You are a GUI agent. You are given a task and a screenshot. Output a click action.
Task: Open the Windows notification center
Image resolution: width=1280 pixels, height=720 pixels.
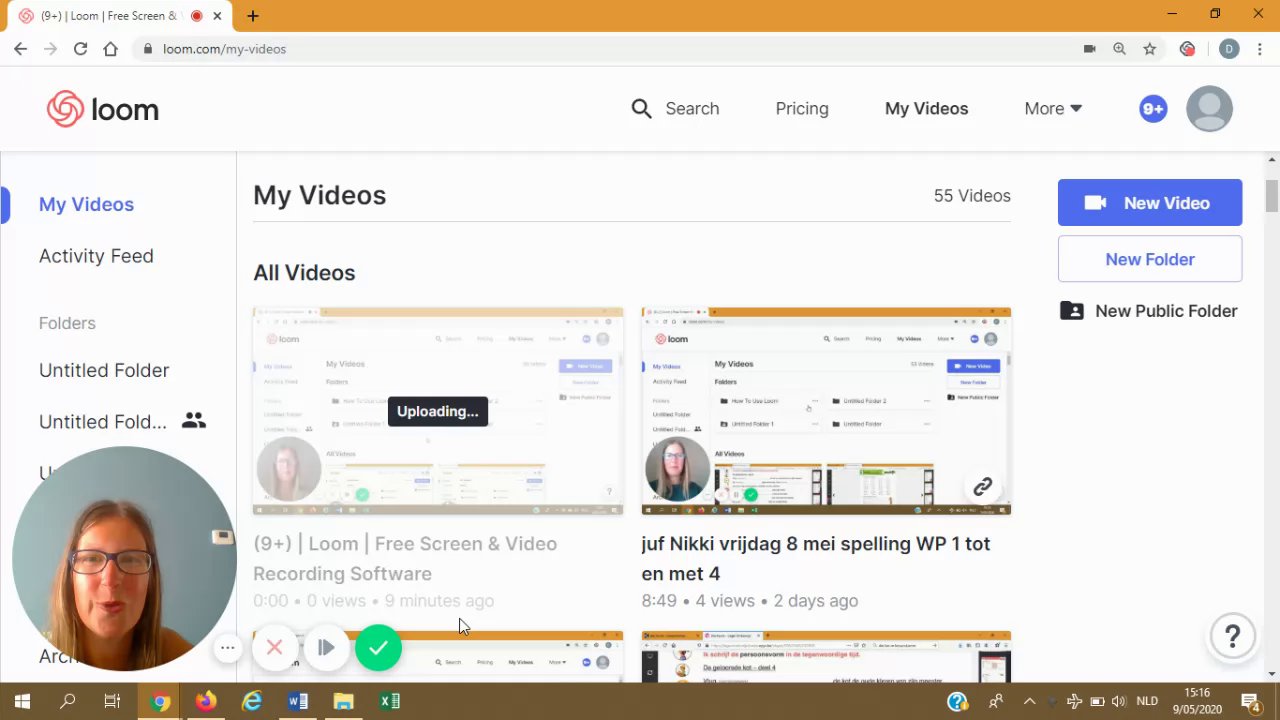[1250, 701]
